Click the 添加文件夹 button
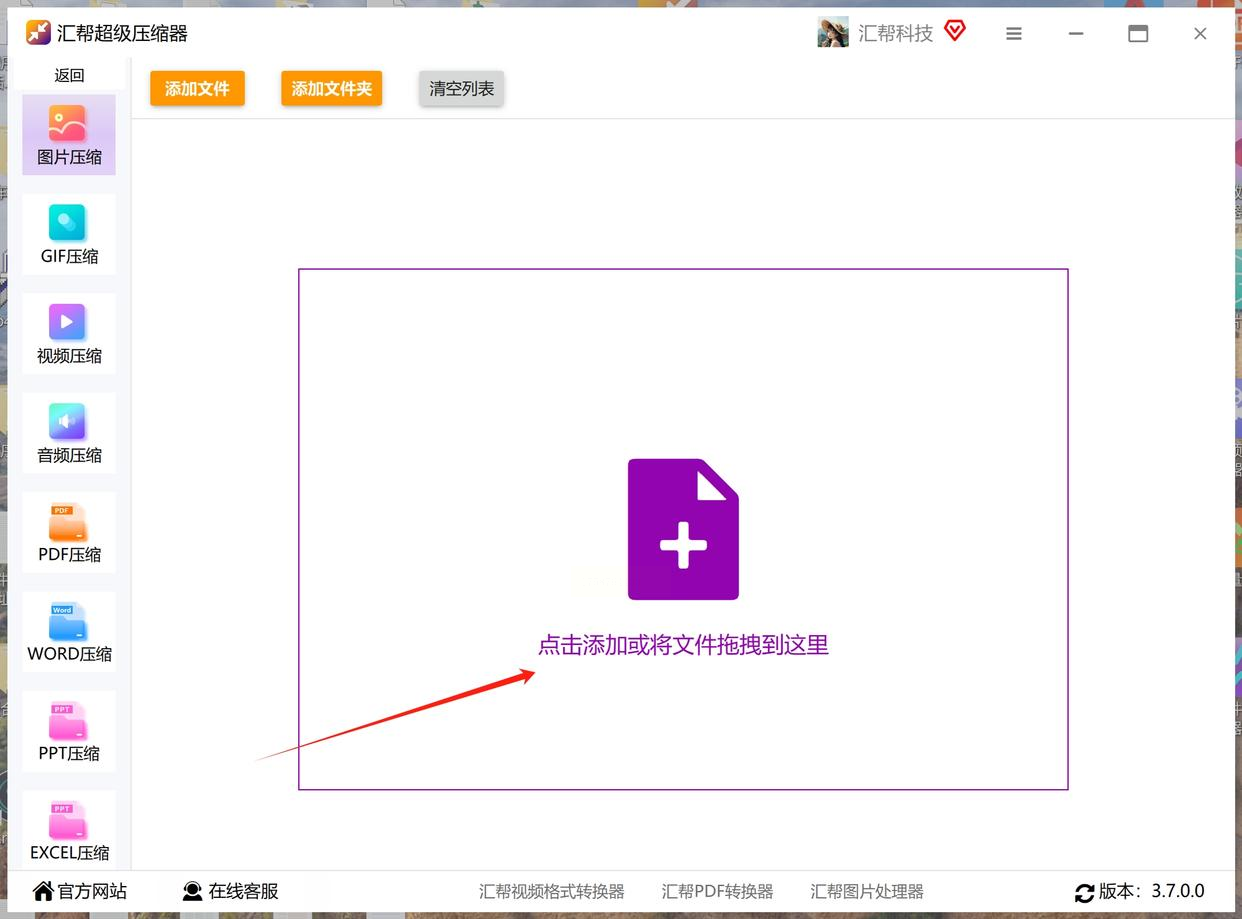The height and width of the screenshot is (919, 1242). 331,88
